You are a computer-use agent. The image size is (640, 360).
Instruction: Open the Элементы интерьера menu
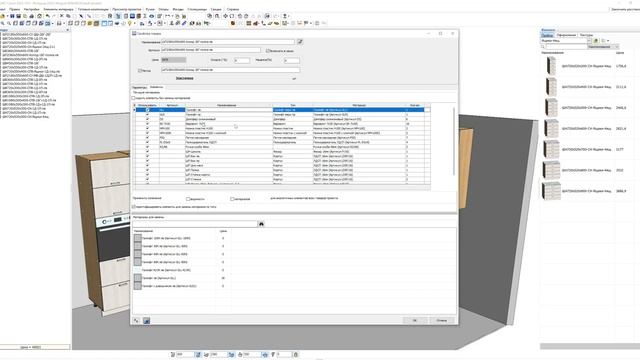coord(58,9)
